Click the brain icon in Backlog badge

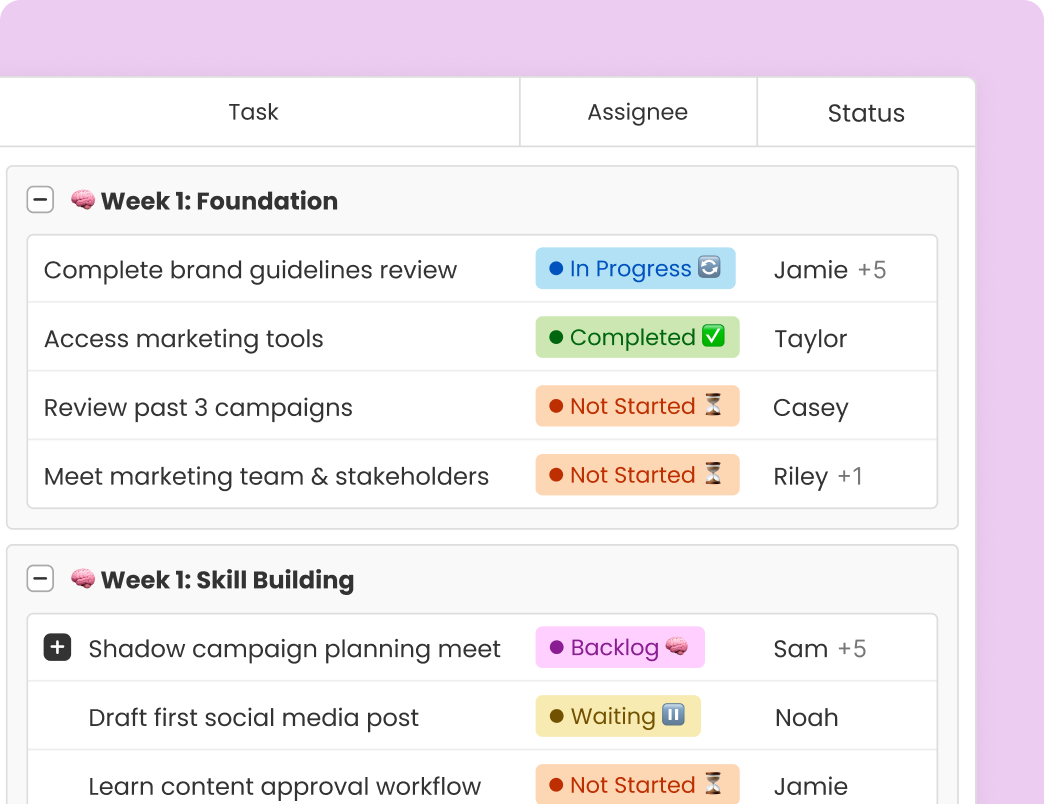point(677,647)
